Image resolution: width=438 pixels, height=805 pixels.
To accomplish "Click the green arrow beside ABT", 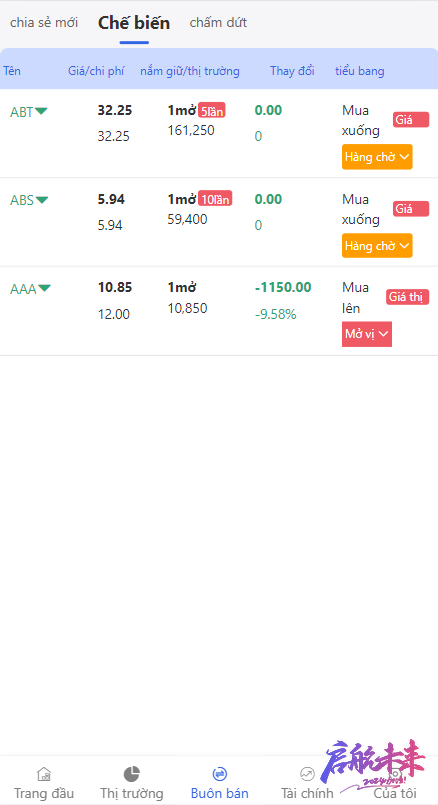I will (x=41, y=111).
